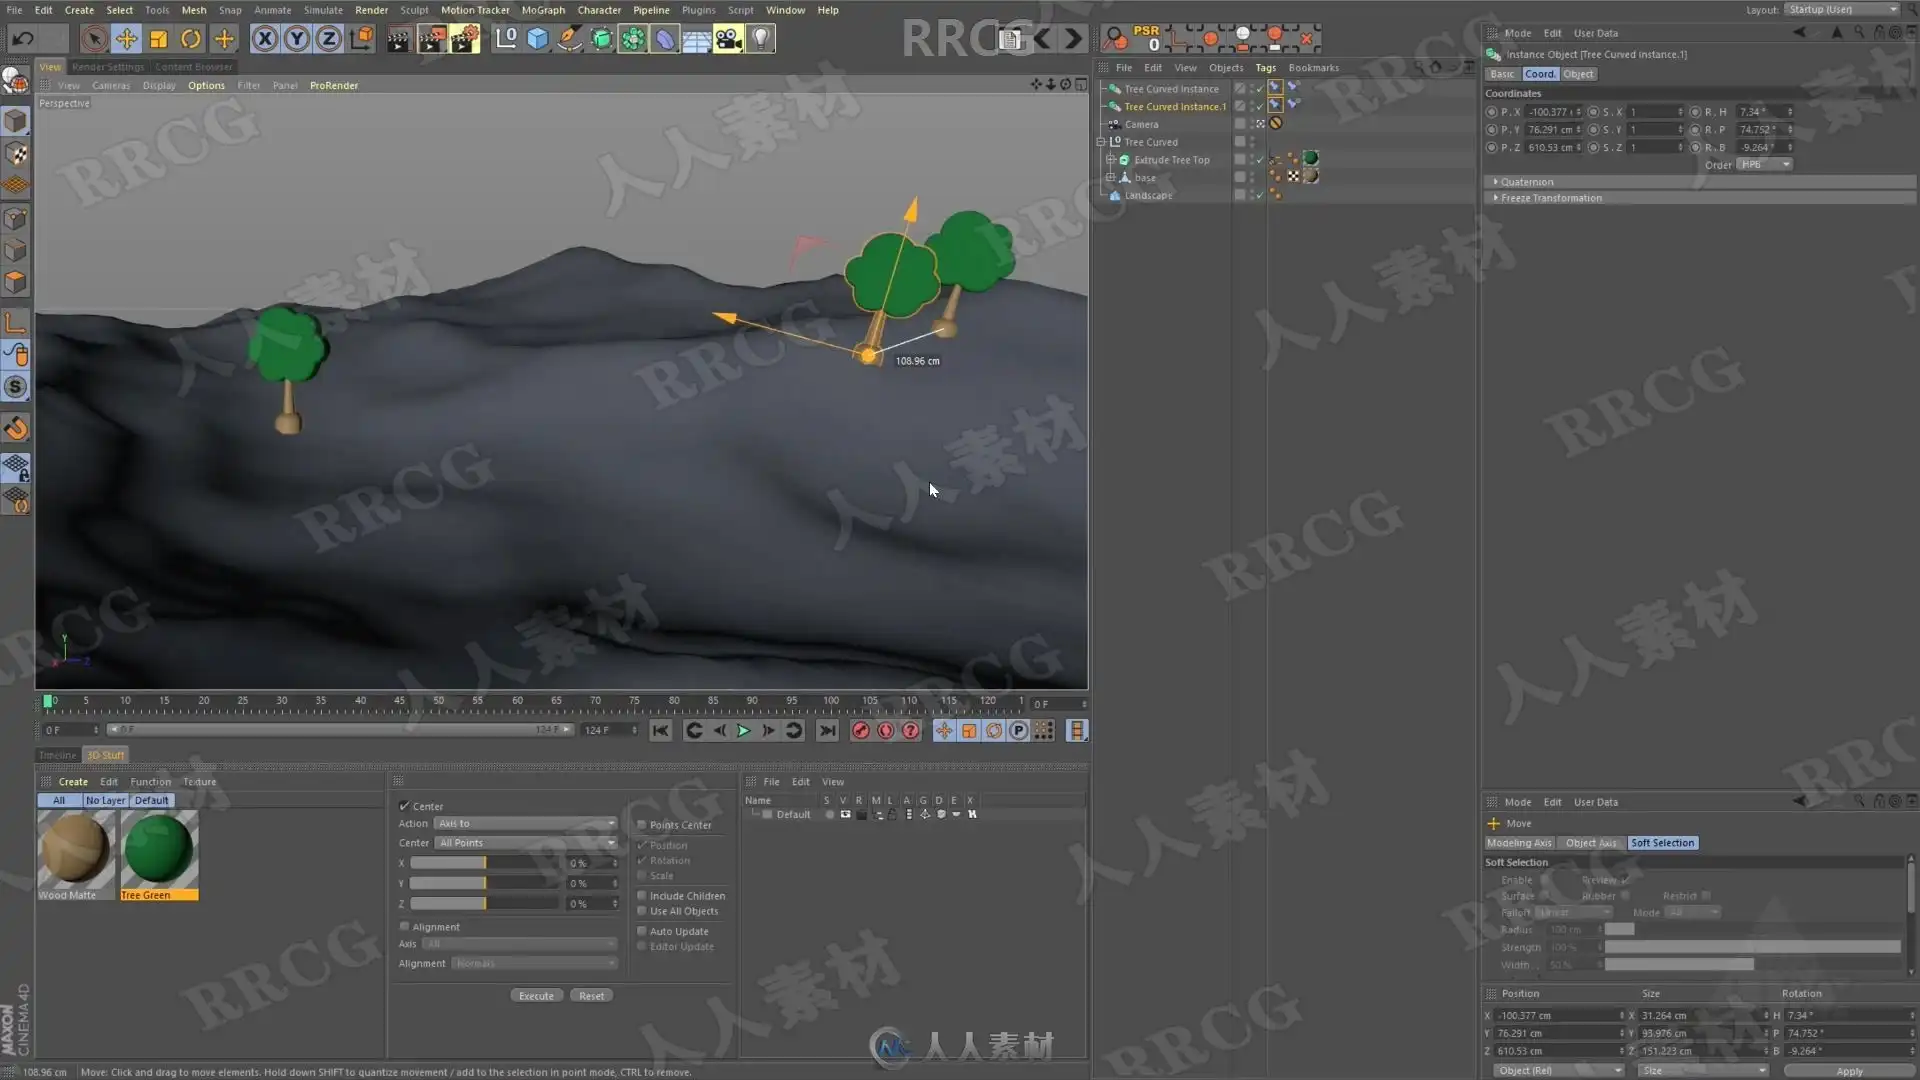Click the Undo arrow icon

(23, 39)
